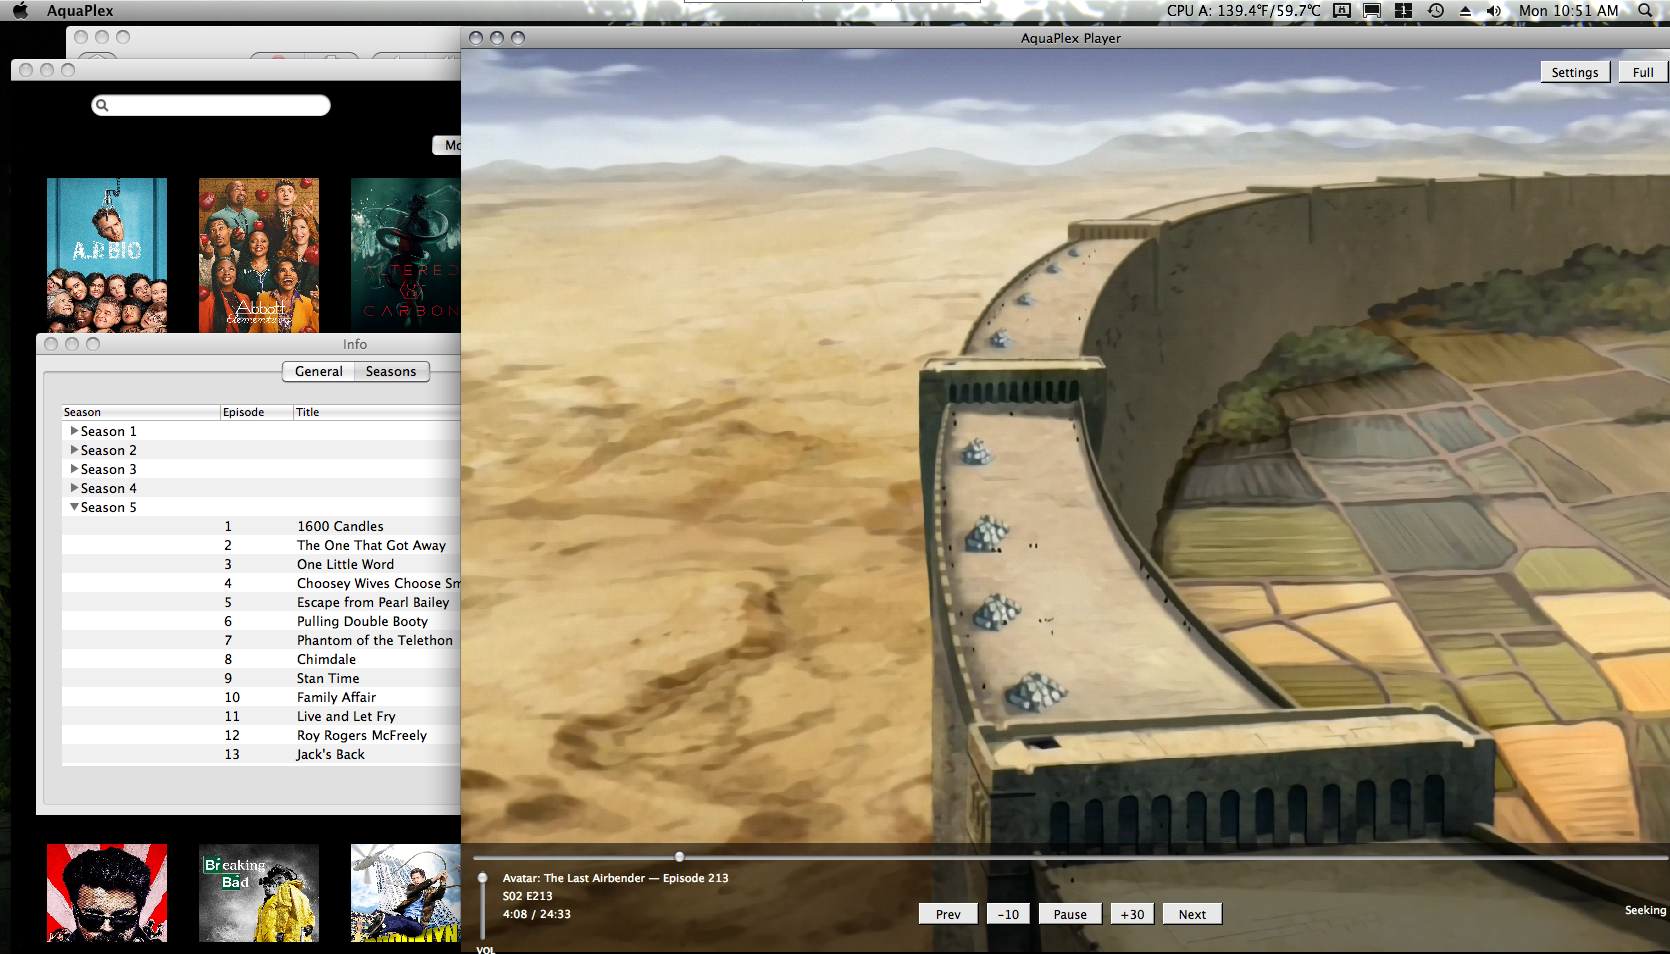Image resolution: width=1670 pixels, height=954 pixels.
Task: Click the eject icon in the menu bar
Action: pyautogui.click(x=1465, y=11)
